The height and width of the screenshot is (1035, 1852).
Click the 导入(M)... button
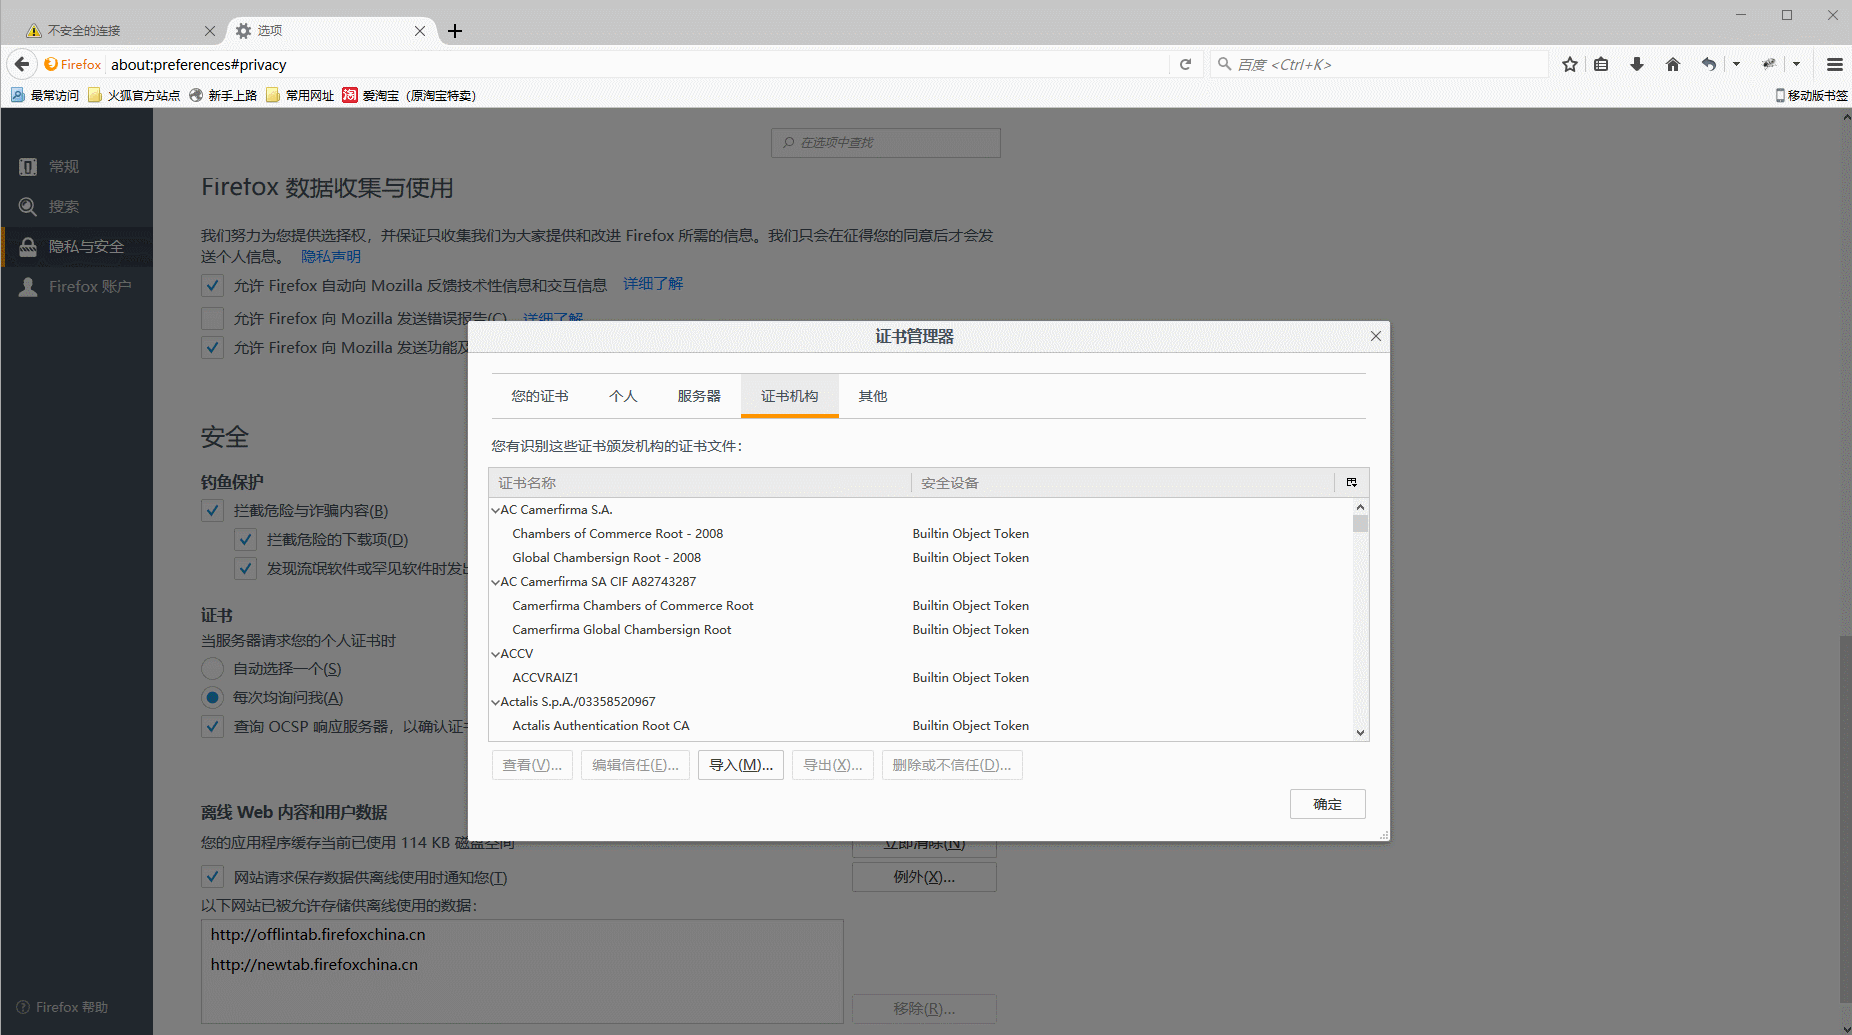(741, 765)
